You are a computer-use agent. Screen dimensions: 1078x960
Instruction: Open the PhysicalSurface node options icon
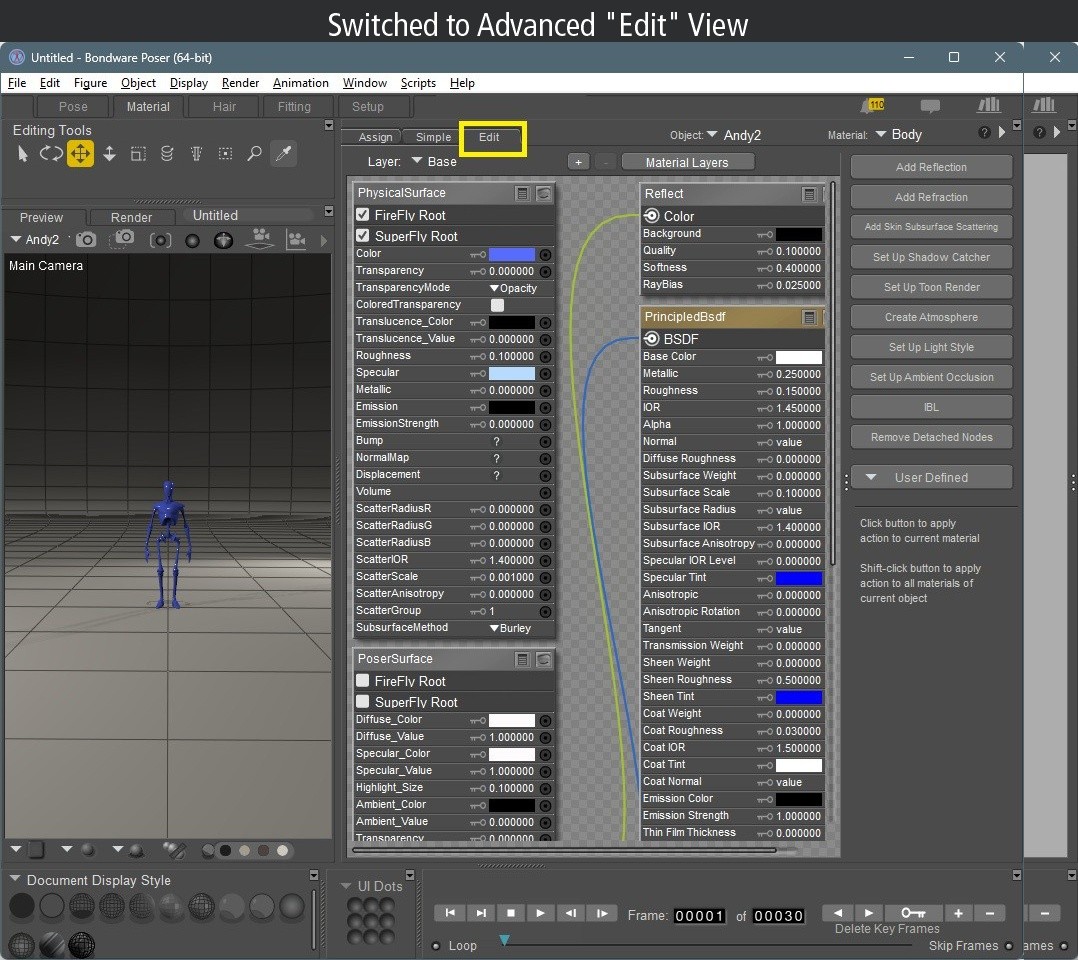point(522,192)
